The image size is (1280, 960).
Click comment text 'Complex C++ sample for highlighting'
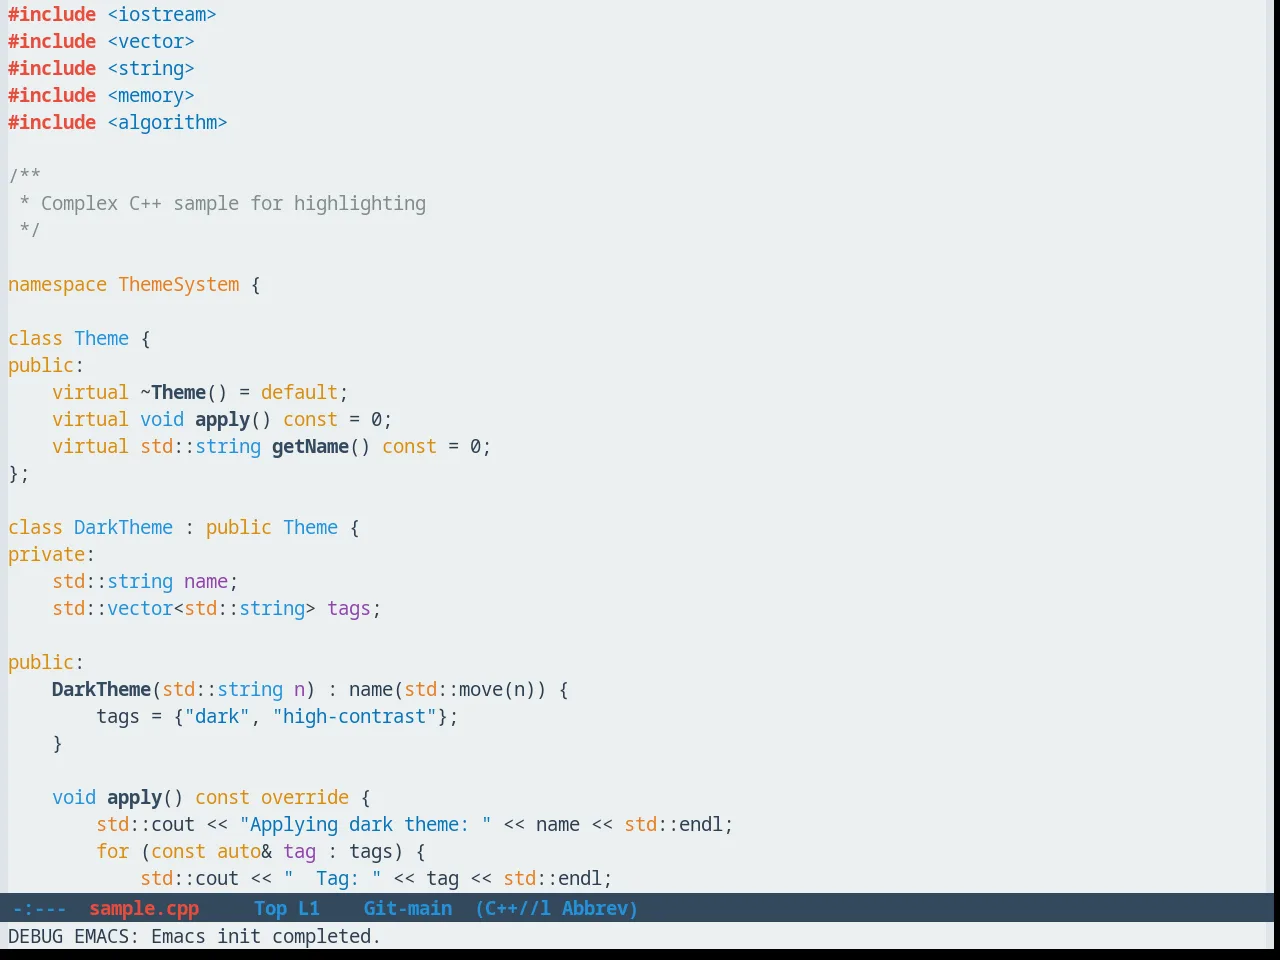tap(233, 203)
